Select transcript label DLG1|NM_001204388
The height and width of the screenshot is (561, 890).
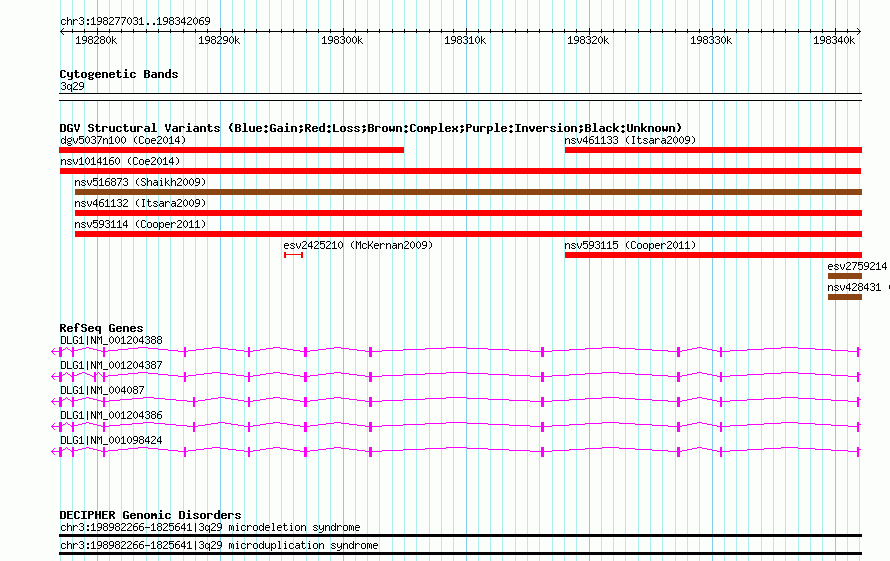pyautogui.click(x=111, y=341)
